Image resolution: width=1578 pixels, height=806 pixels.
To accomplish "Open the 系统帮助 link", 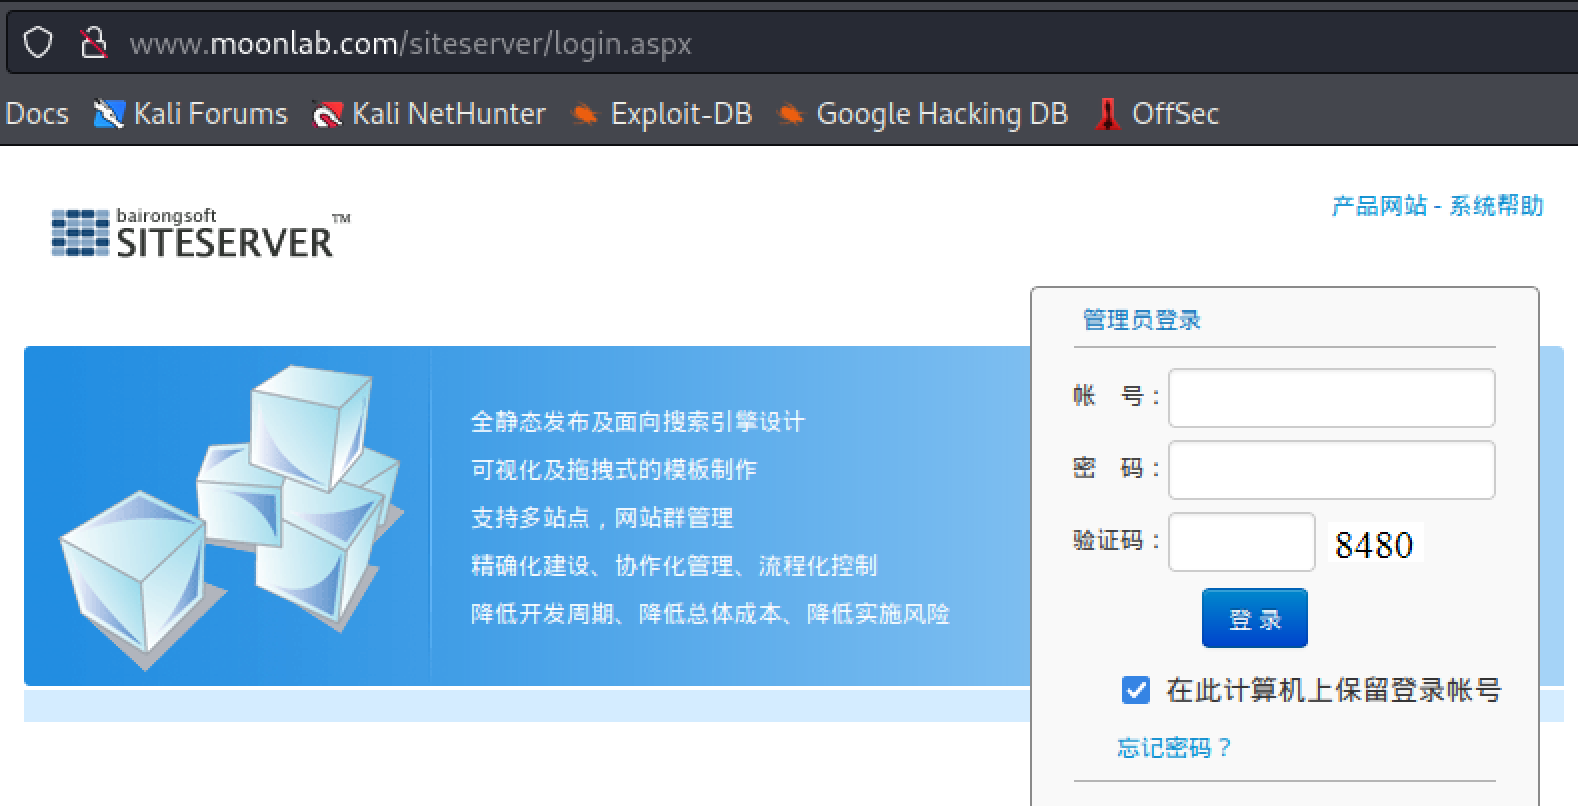I will (x=1496, y=206).
